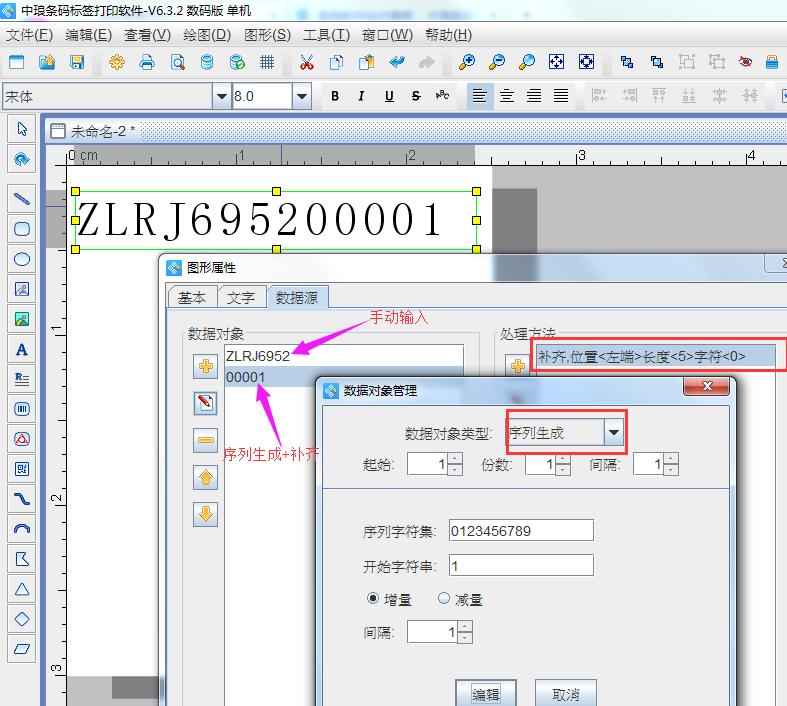Image resolution: width=787 pixels, height=706 pixels.
Task: Select the 减量 radio button
Action: point(444,599)
